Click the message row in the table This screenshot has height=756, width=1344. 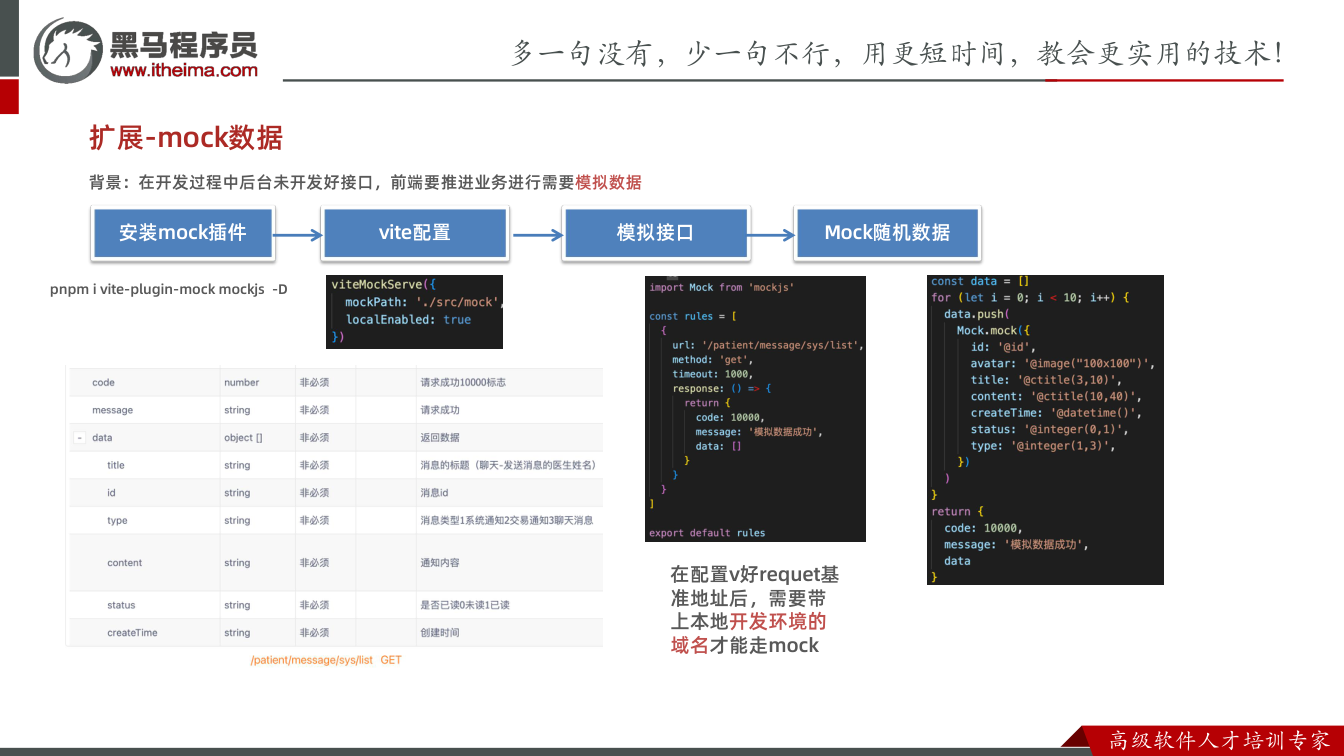click(x=334, y=410)
